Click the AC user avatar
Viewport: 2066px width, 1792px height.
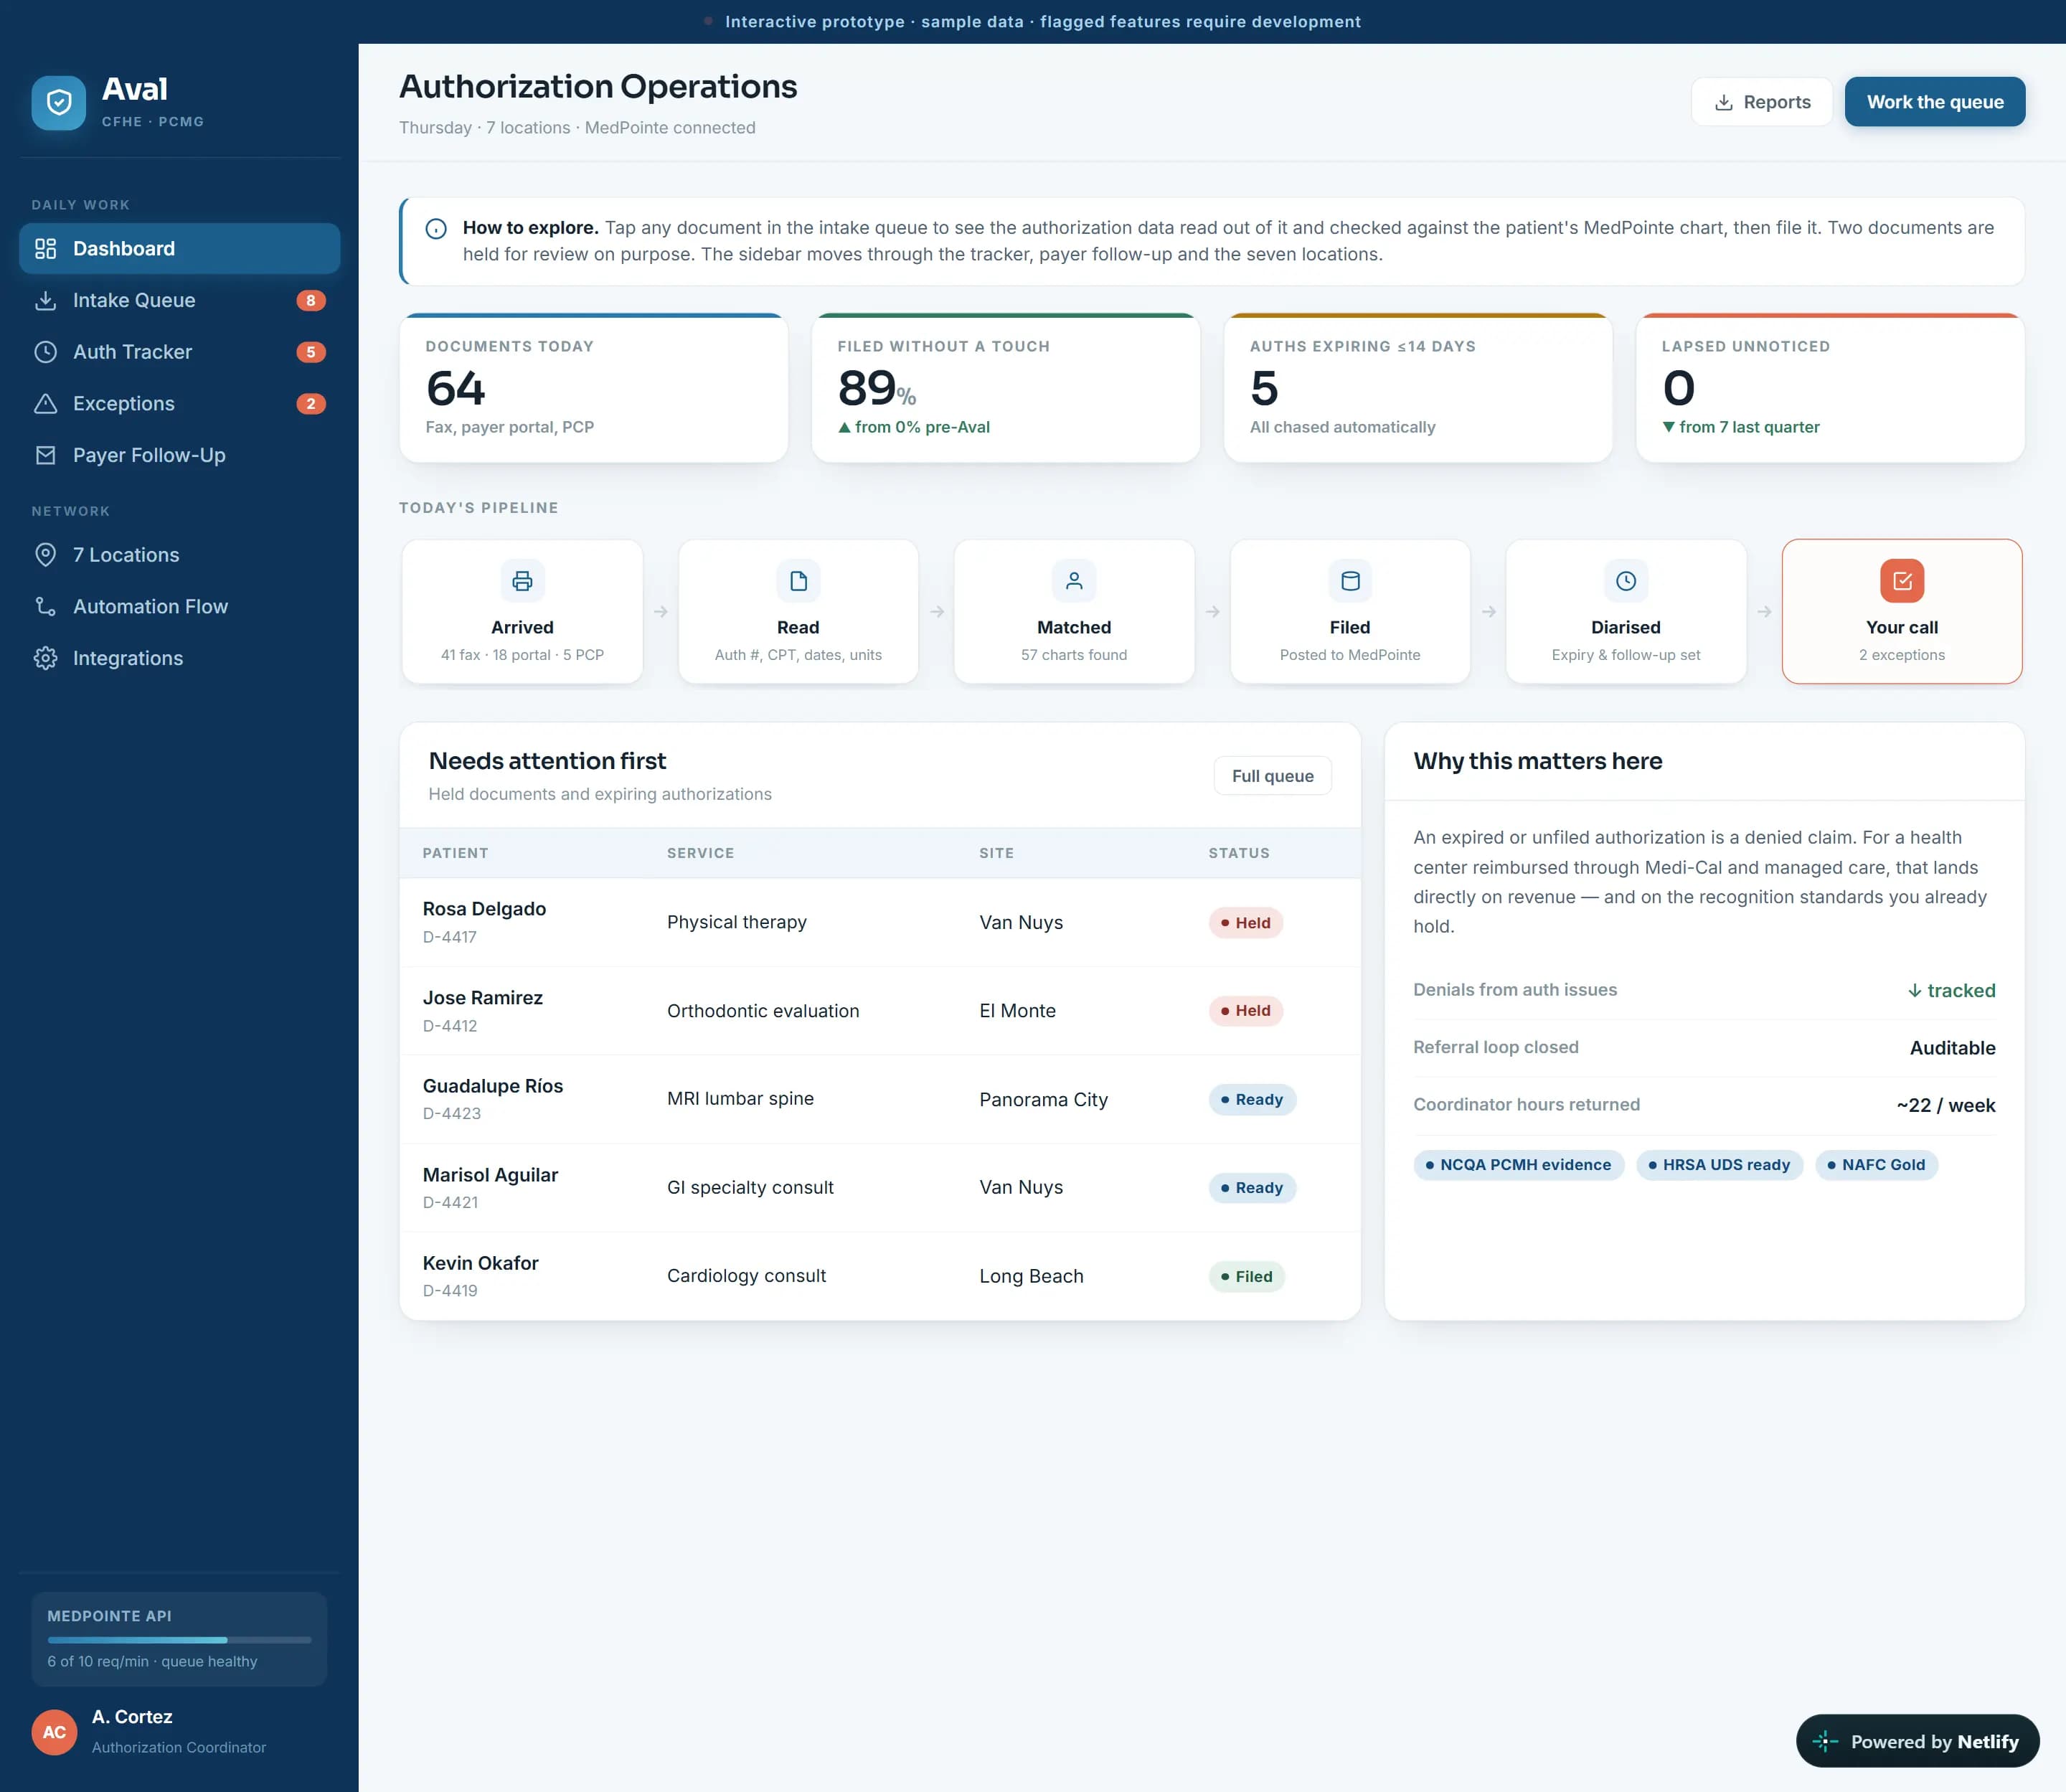(54, 1732)
